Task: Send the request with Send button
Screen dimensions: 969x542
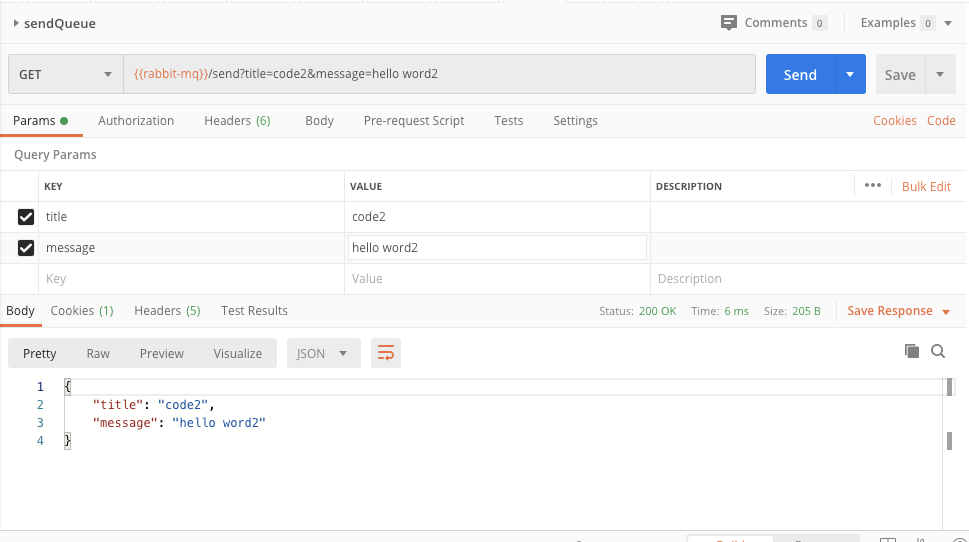Action: (x=800, y=74)
